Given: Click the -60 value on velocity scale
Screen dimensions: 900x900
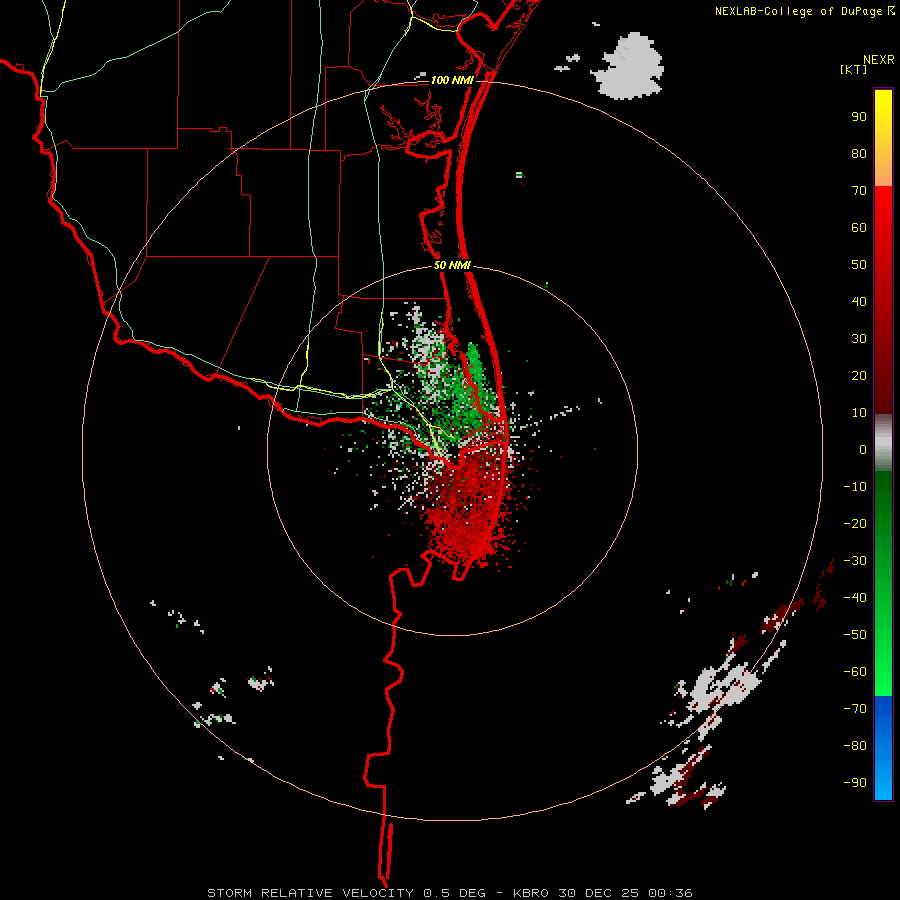Looking at the screenshot, I should point(855,672).
